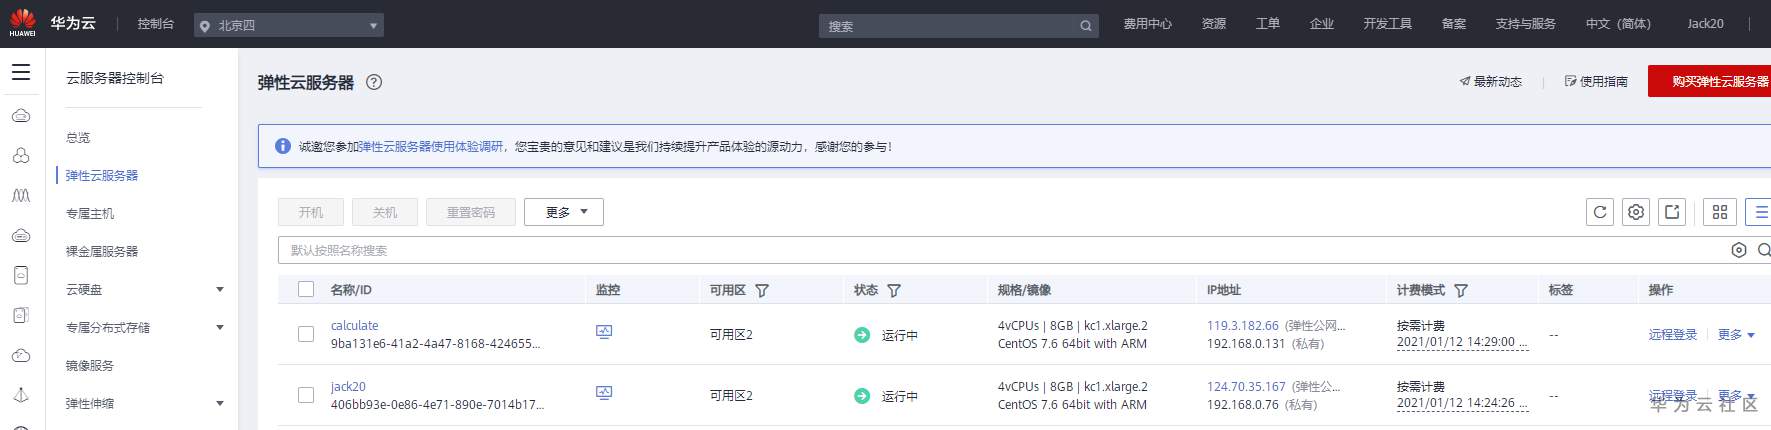Switch to card grid view
The height and width of the screenshot is (430, 1771).
click(x=1720, y=212)
